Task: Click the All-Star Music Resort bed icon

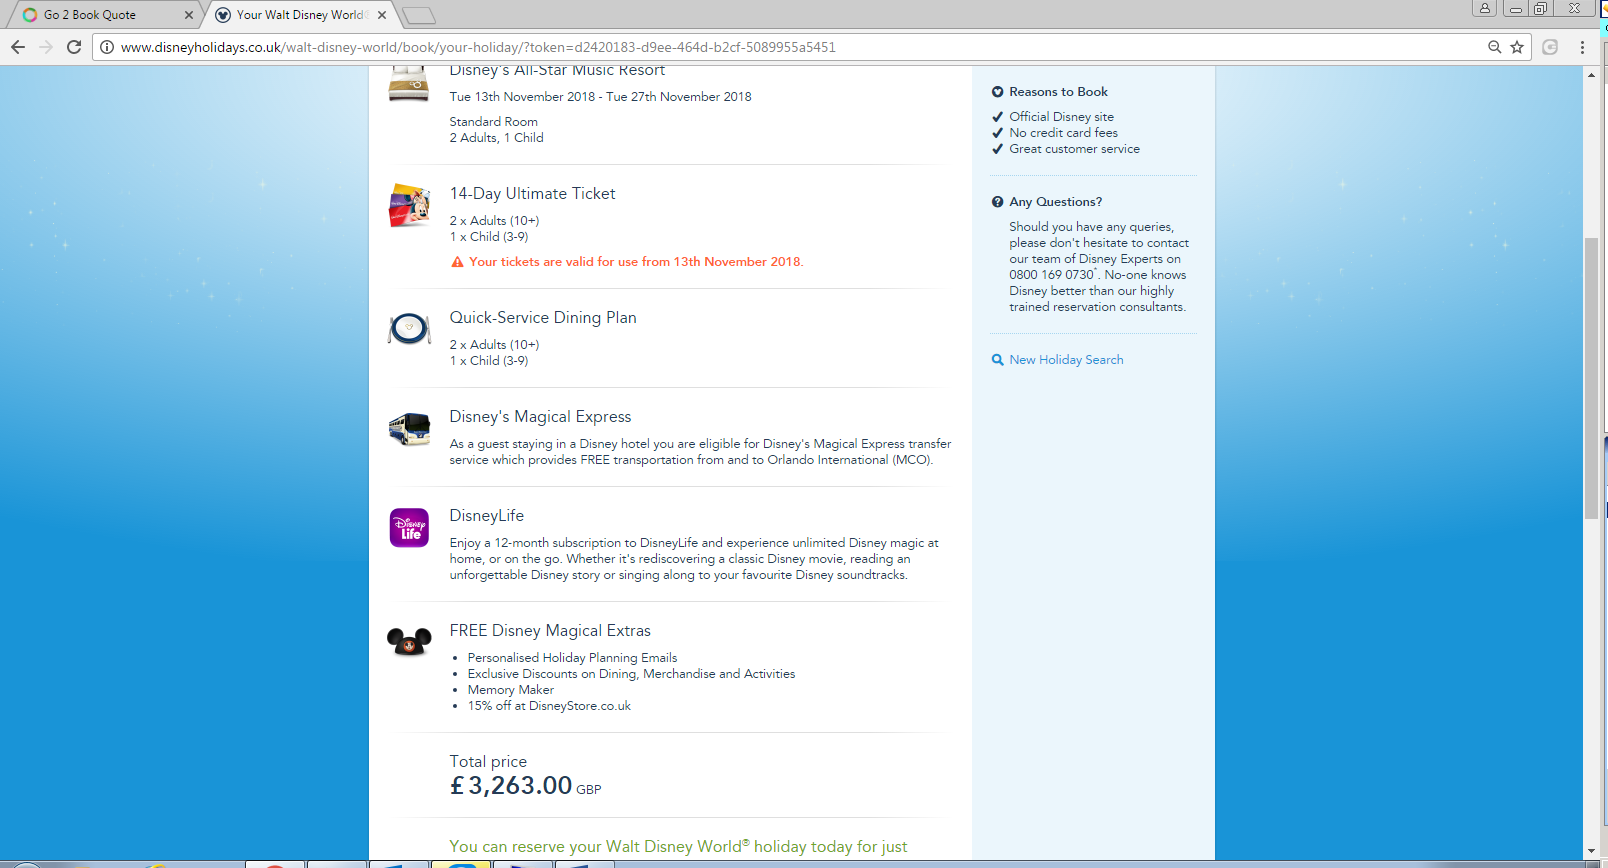Action: click(x=408, y=84)
